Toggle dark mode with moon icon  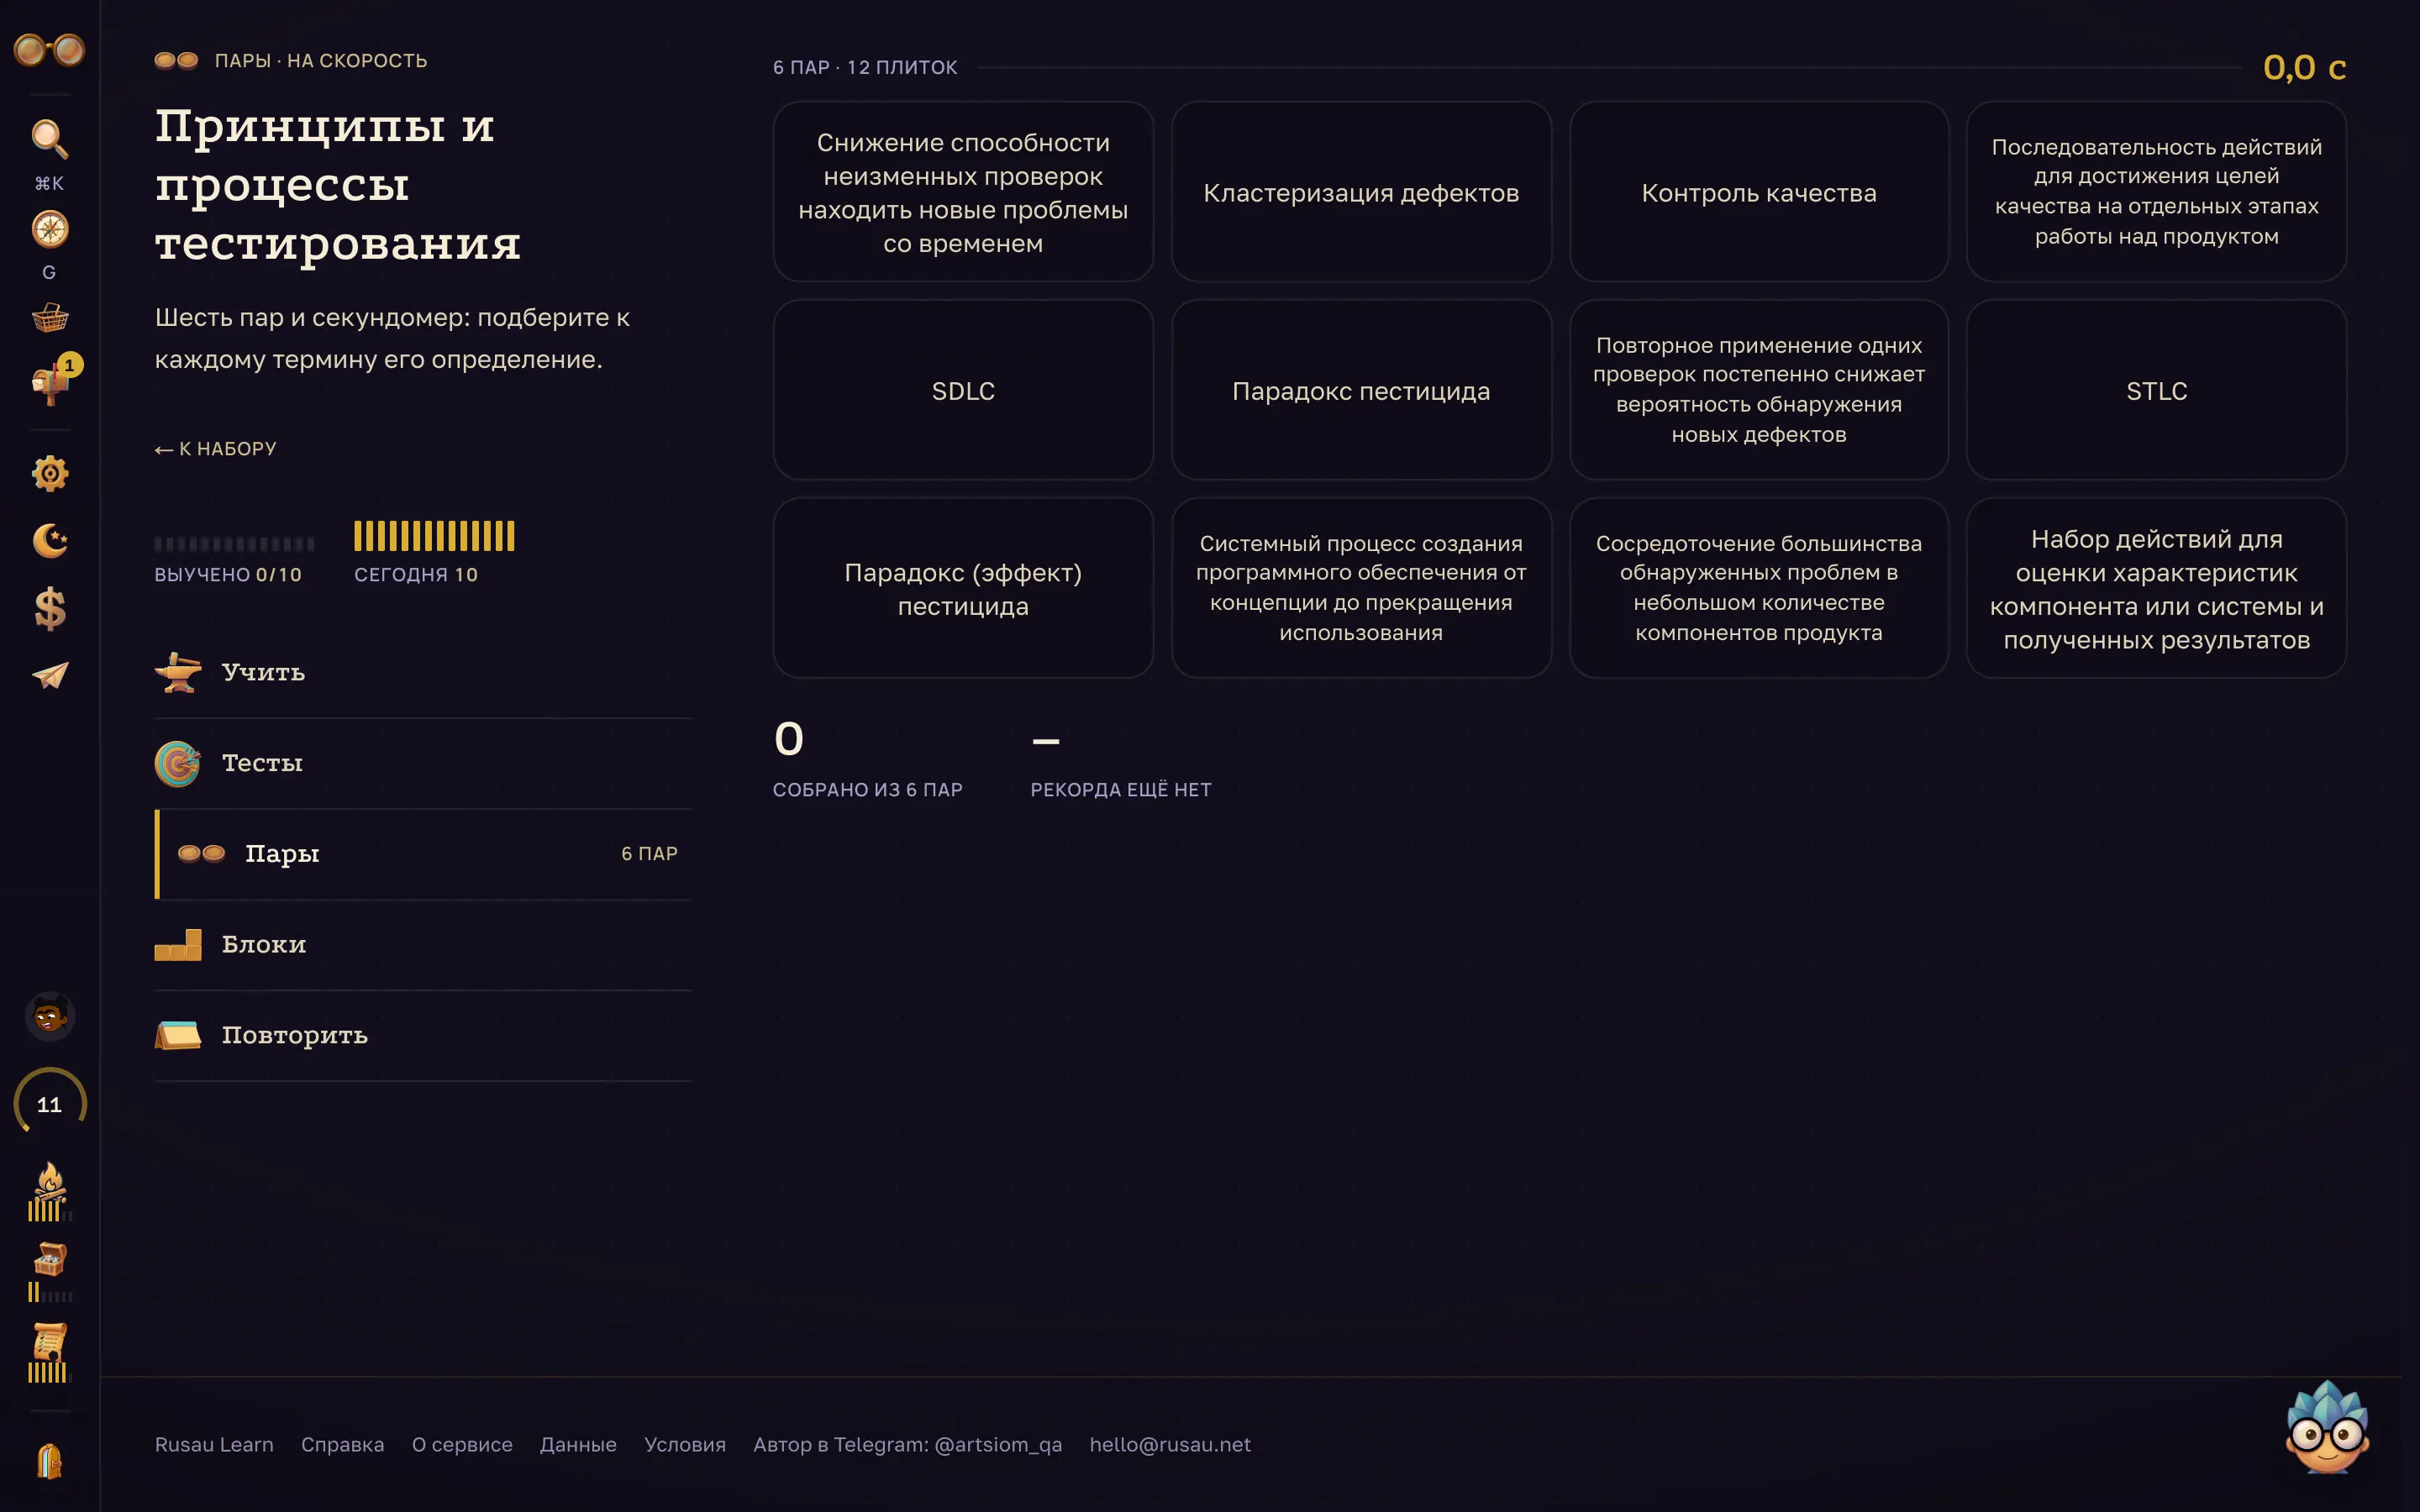tap(49, 541)
